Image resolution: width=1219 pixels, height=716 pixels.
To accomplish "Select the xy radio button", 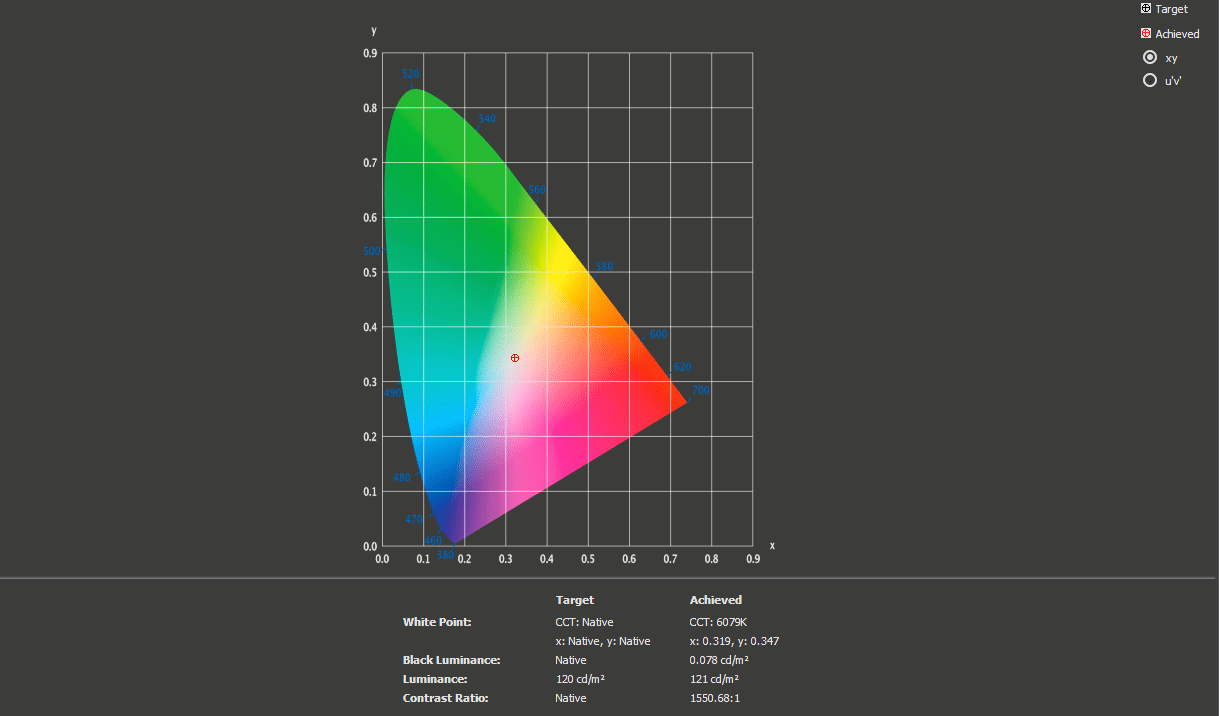I will (x=1150, y=57).
